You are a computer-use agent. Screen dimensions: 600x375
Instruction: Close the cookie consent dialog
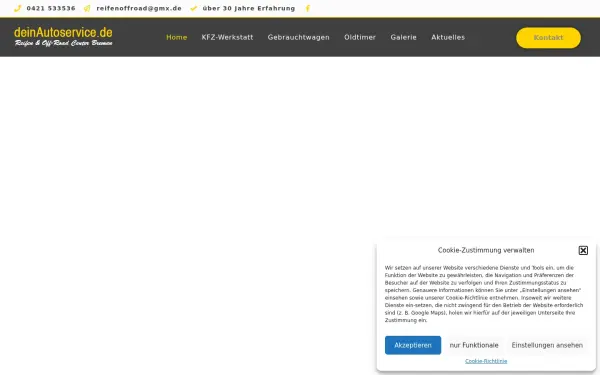pos(583,250)
